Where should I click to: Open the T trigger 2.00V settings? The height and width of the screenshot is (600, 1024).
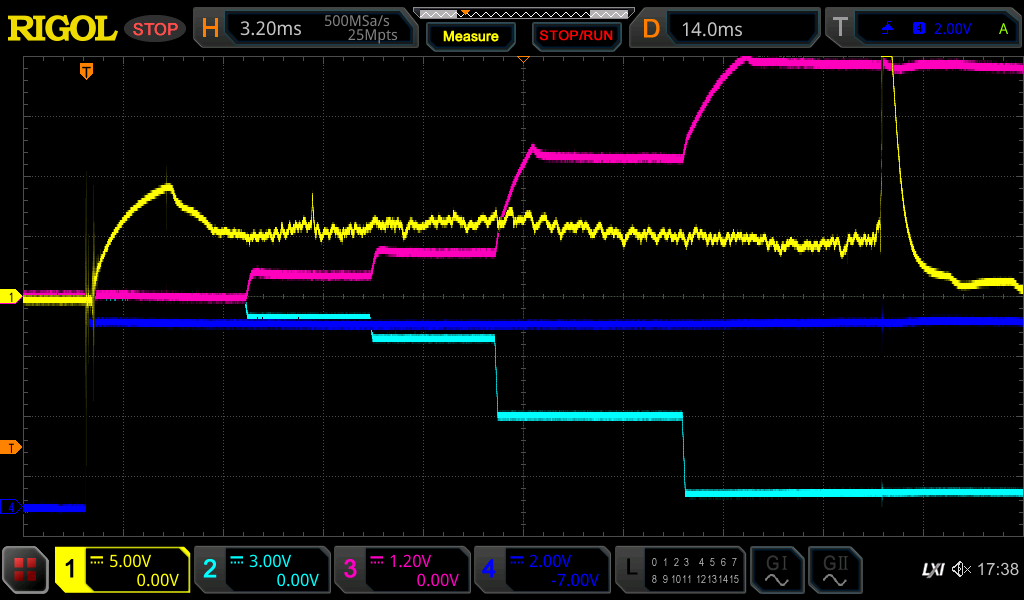(x=924, y=29)
